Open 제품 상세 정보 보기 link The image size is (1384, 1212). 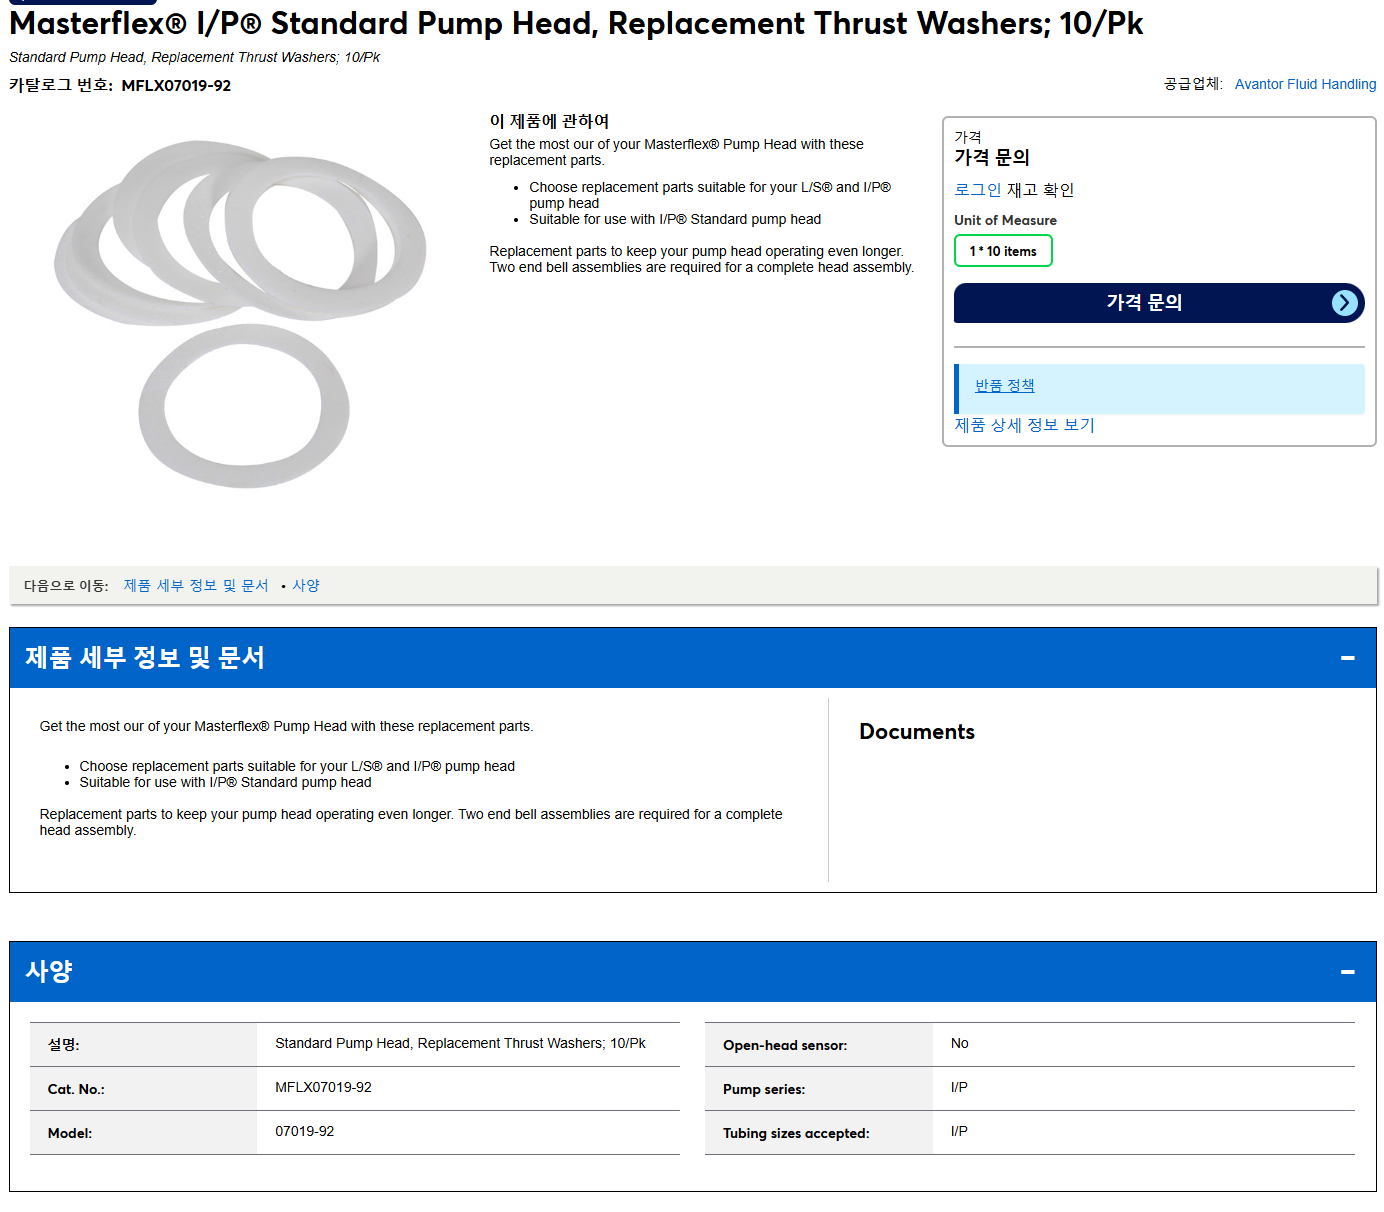click(1025, 425)
